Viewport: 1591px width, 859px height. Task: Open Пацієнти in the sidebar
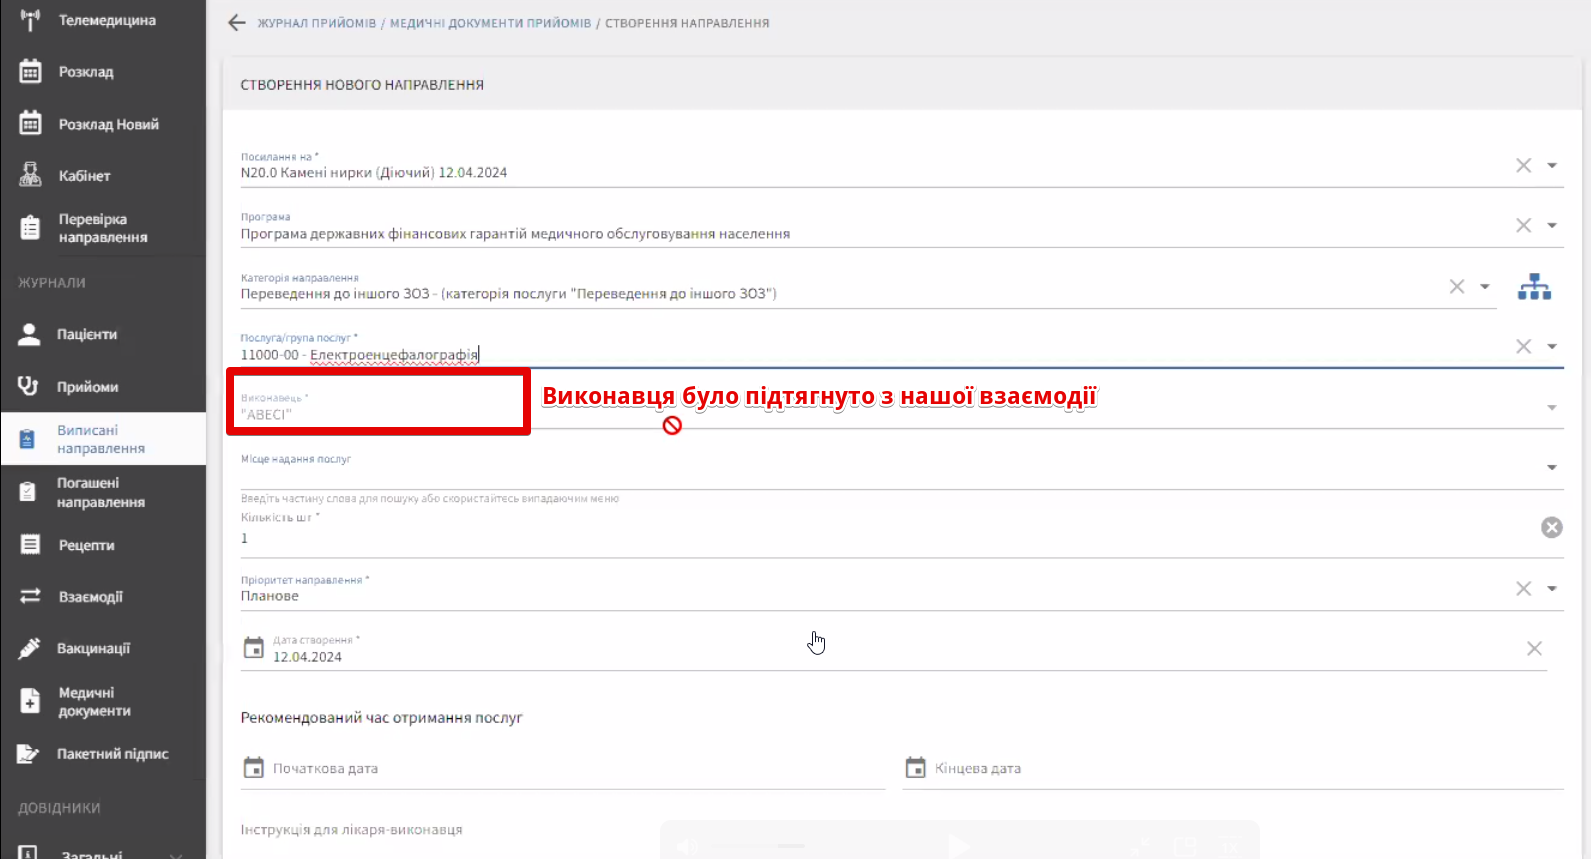87,335
